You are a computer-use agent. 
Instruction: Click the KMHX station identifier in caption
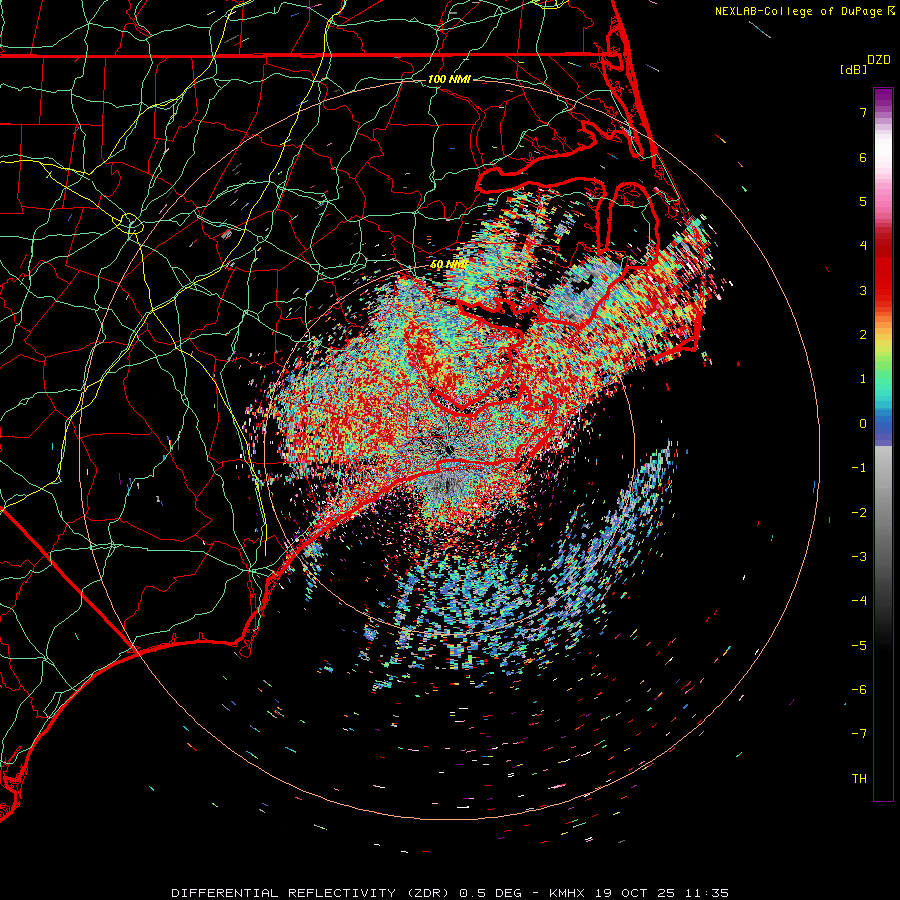pos(569,893)
